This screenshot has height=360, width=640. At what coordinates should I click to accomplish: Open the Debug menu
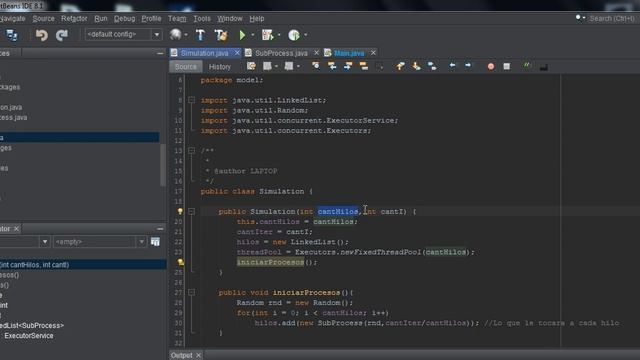pos(124,19)
